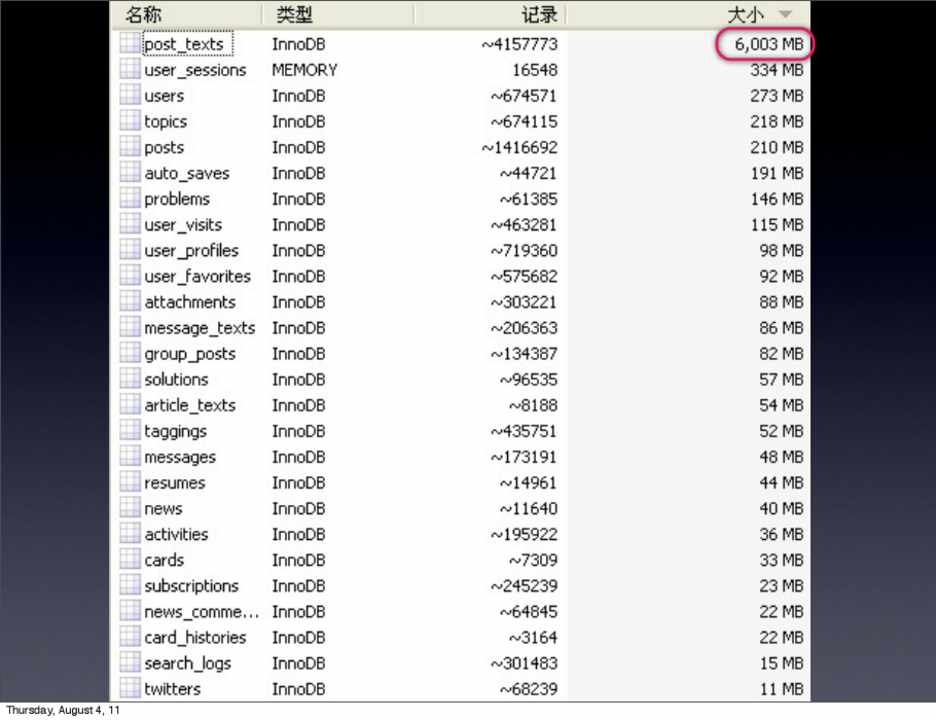Click the topics table icon

click(x=129, y=122)
